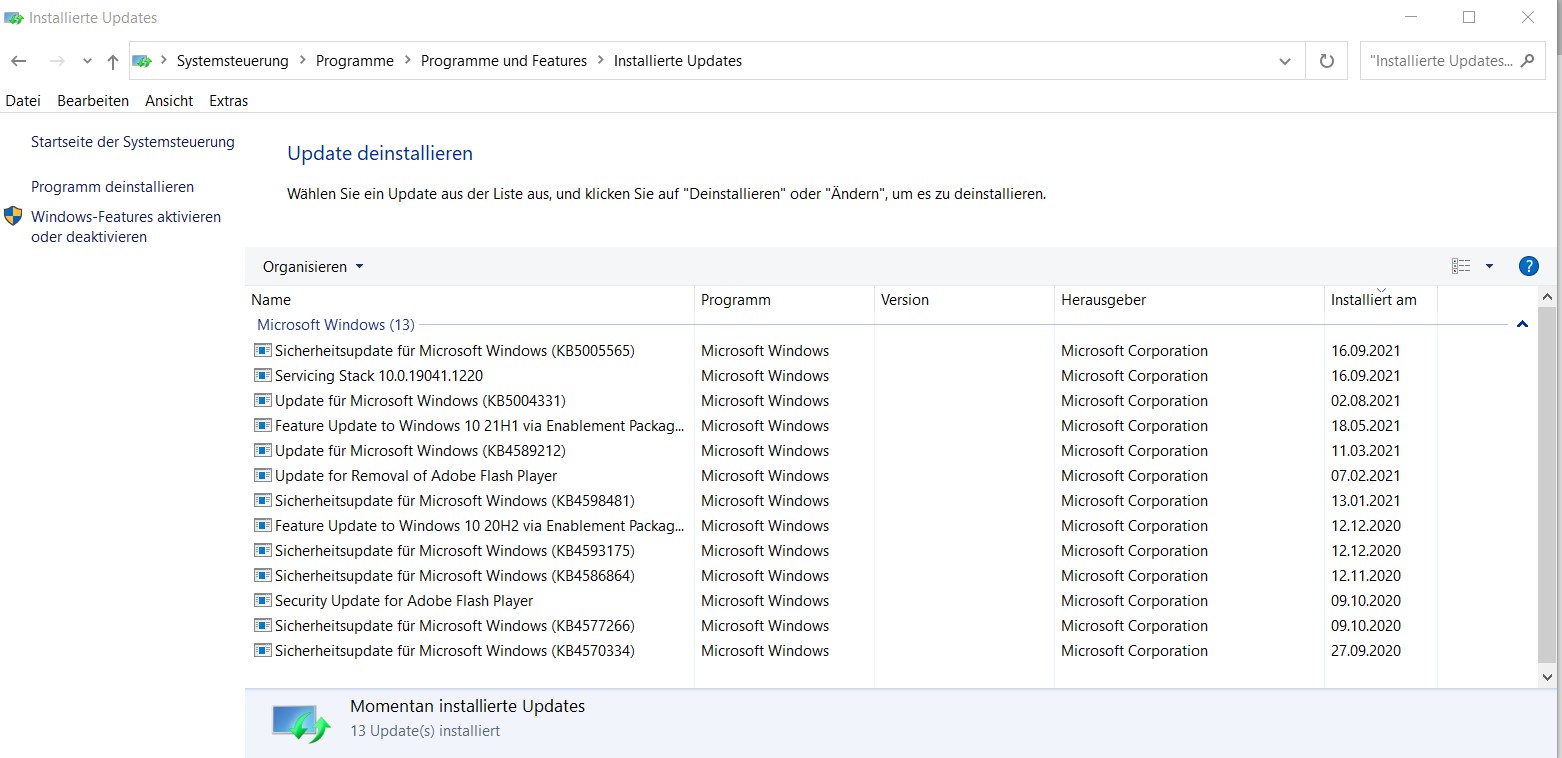This screenshot has height=758, width=1562.
Task: Click in the Installierte Updates search field
Action: (1440, 61)
